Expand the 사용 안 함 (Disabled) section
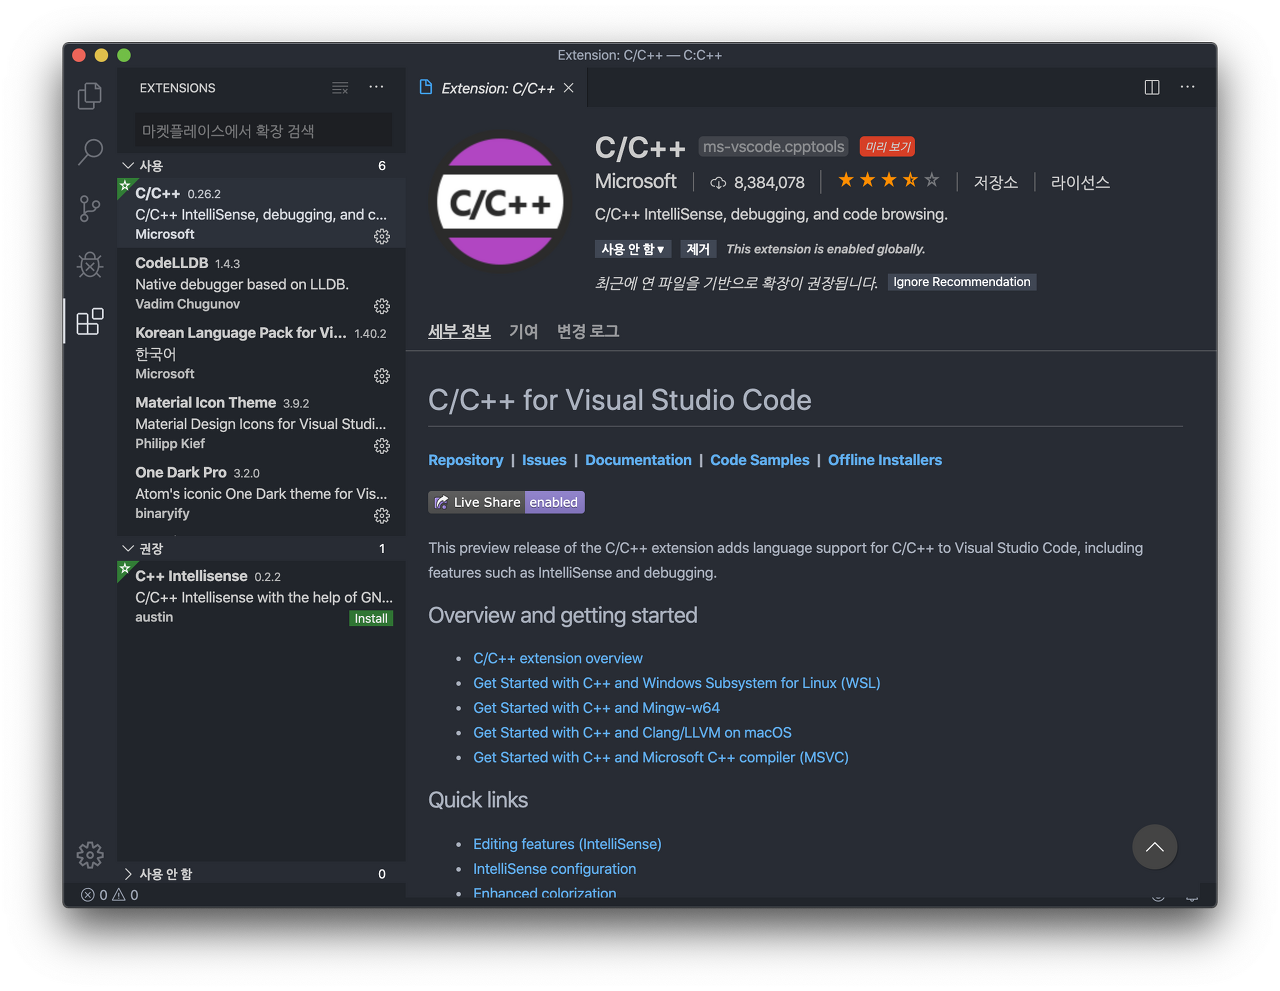Screen dimensions: 1280x991 click(261, 874)
